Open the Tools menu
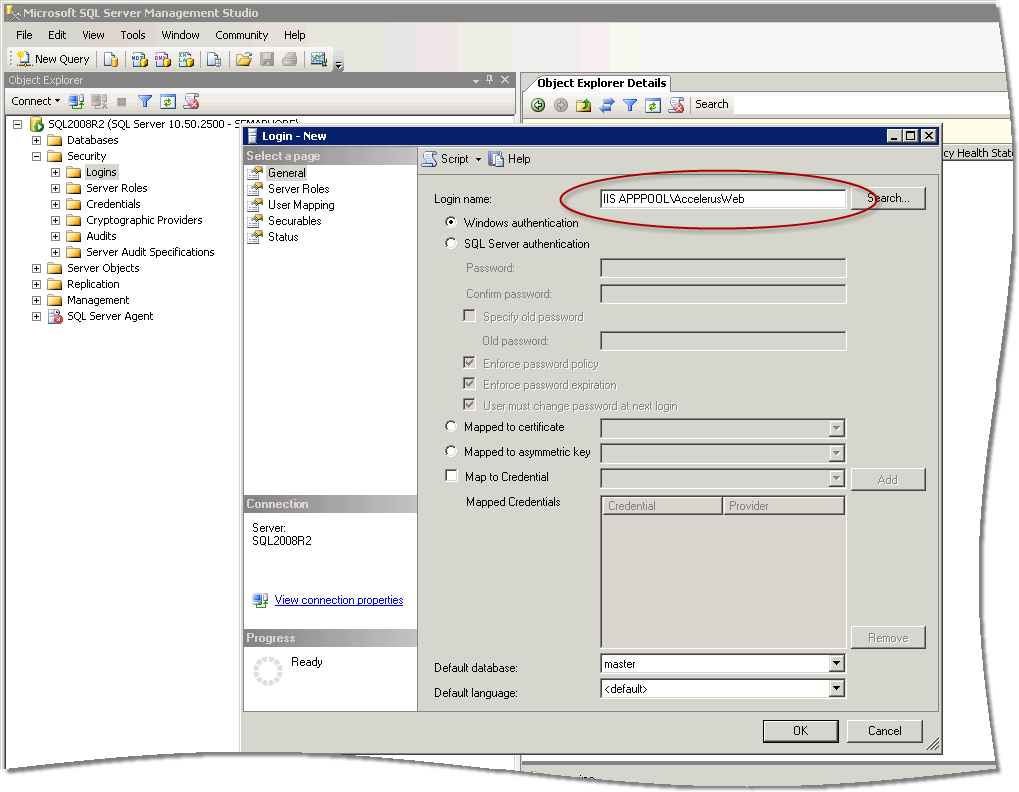Viewport: 1019px width, 792px height. click(x=133, y=35)
